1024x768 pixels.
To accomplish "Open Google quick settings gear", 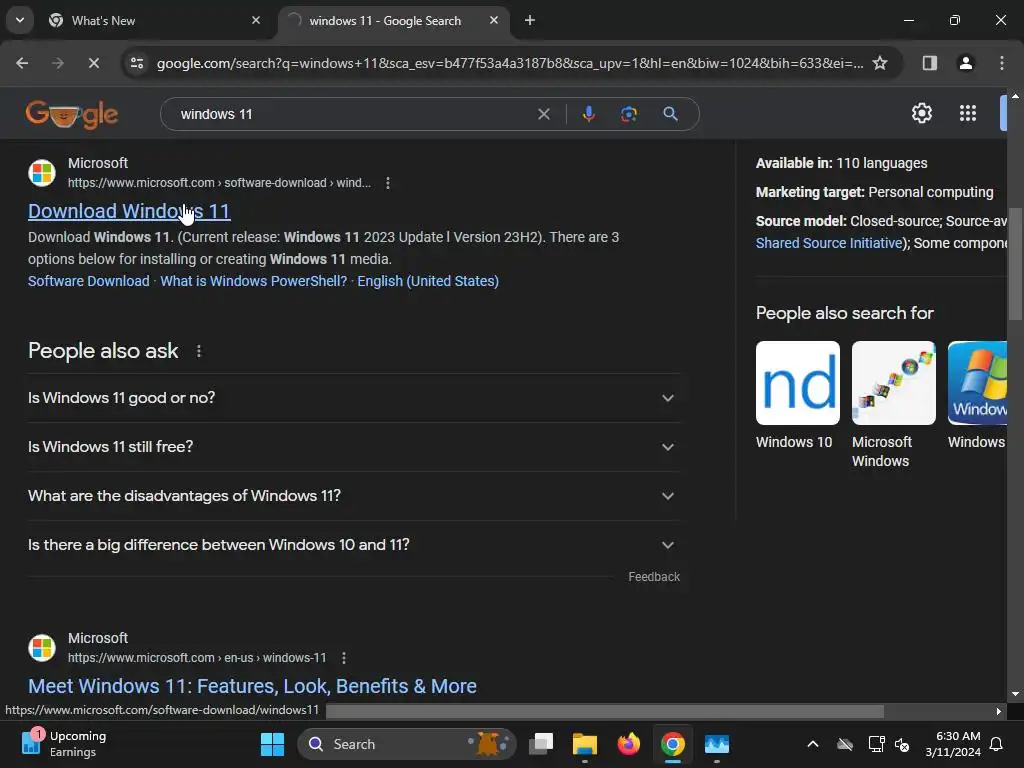I will click(x=921, y=113).
